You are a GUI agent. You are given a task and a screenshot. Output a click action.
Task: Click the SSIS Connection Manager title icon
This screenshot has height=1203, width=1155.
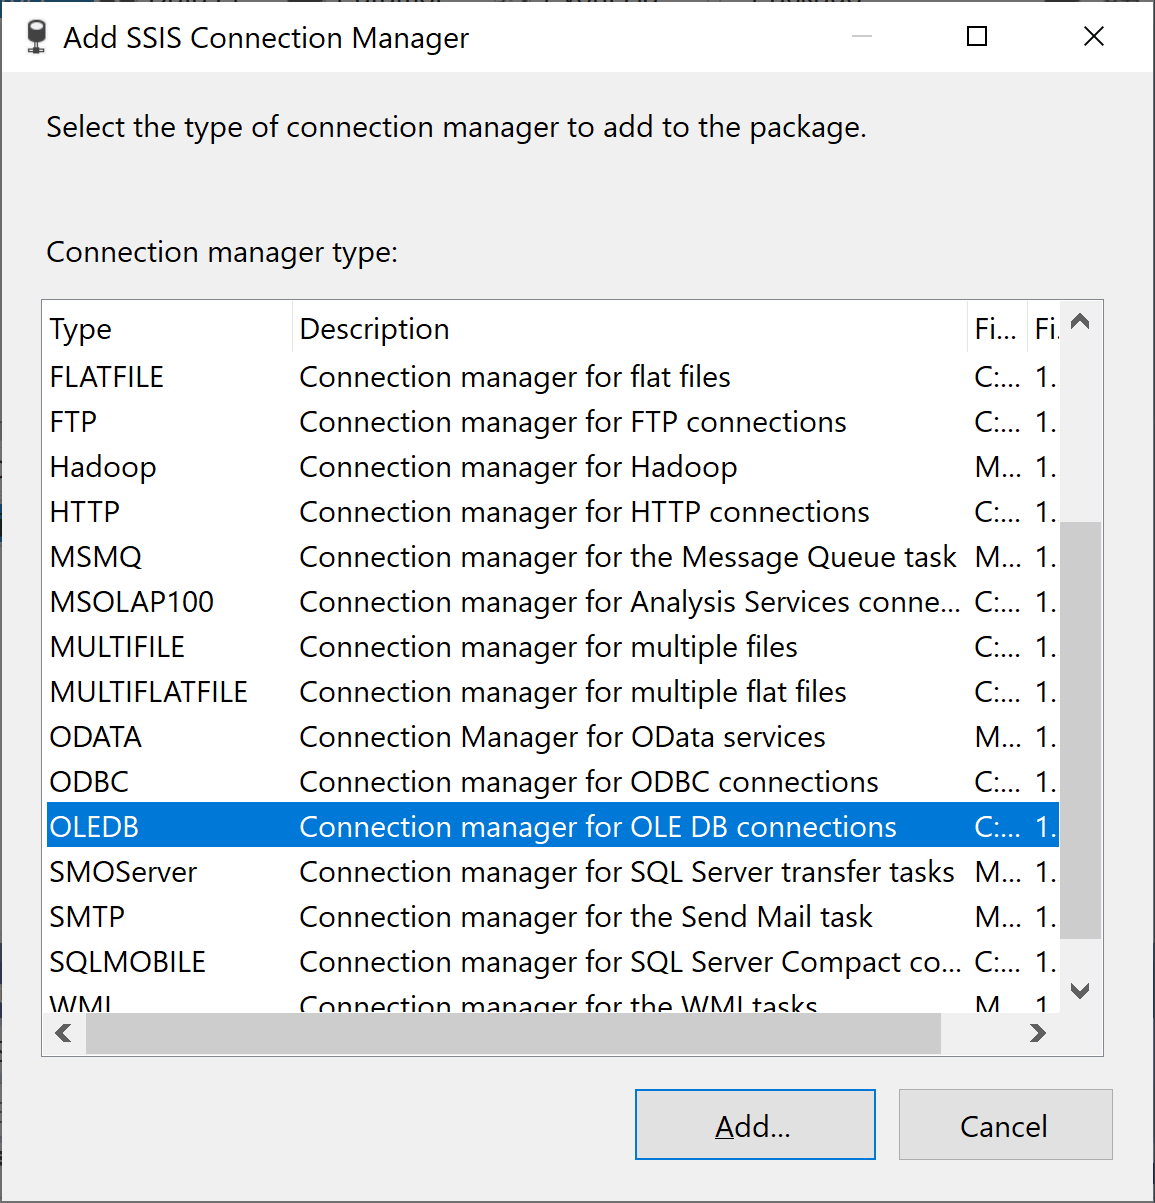coord(37,38)
